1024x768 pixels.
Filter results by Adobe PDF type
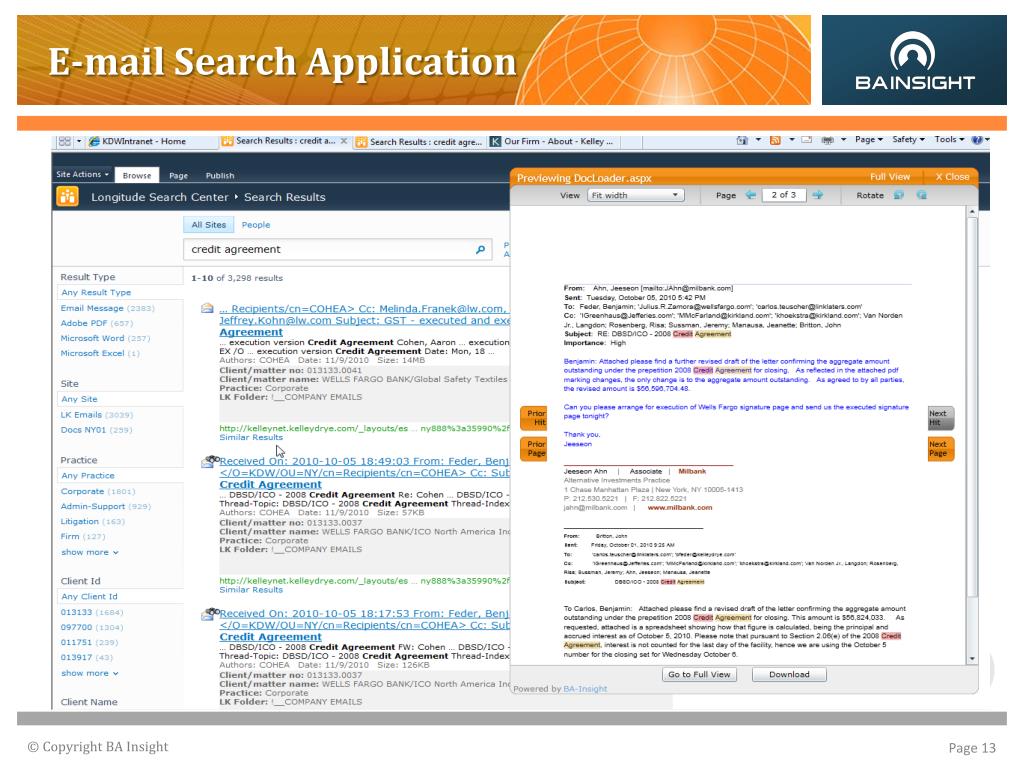coord(97,323)
